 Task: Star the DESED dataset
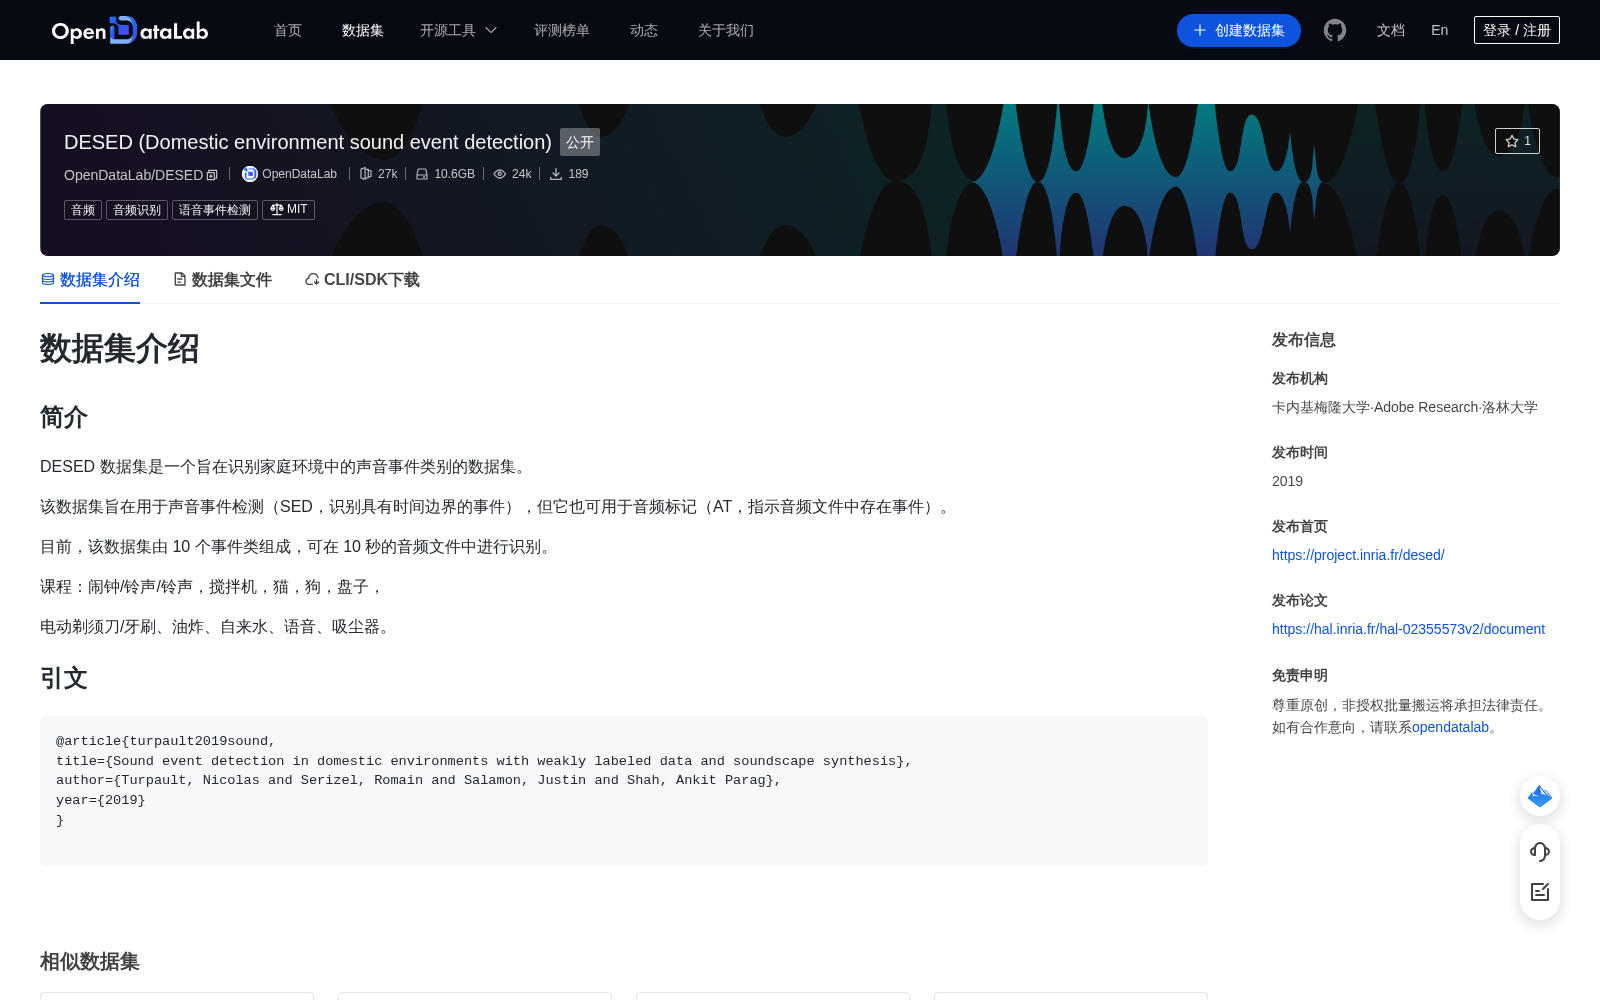click(1517, 141)
